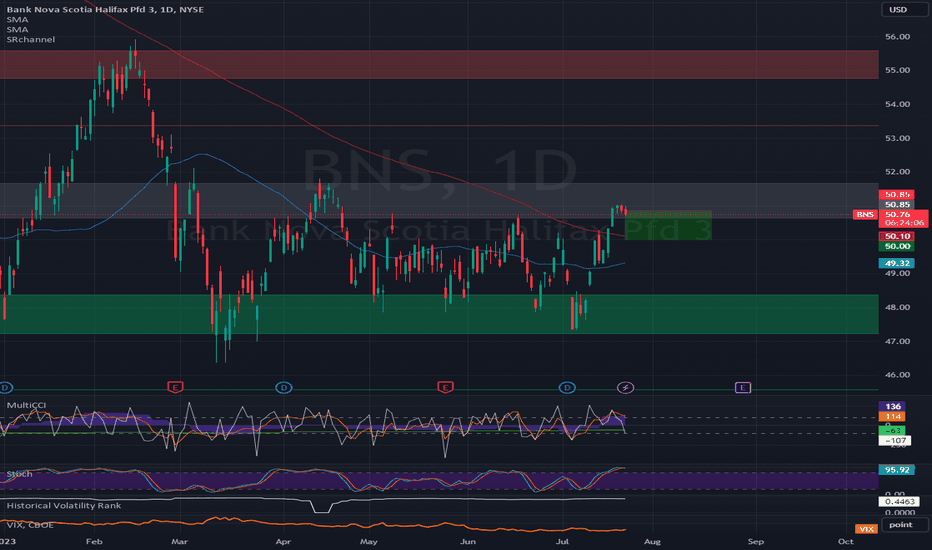This screenshot has height=550, width=932.
Task: Click the purple MultiCCI value 136
Action: pos(892,407)
